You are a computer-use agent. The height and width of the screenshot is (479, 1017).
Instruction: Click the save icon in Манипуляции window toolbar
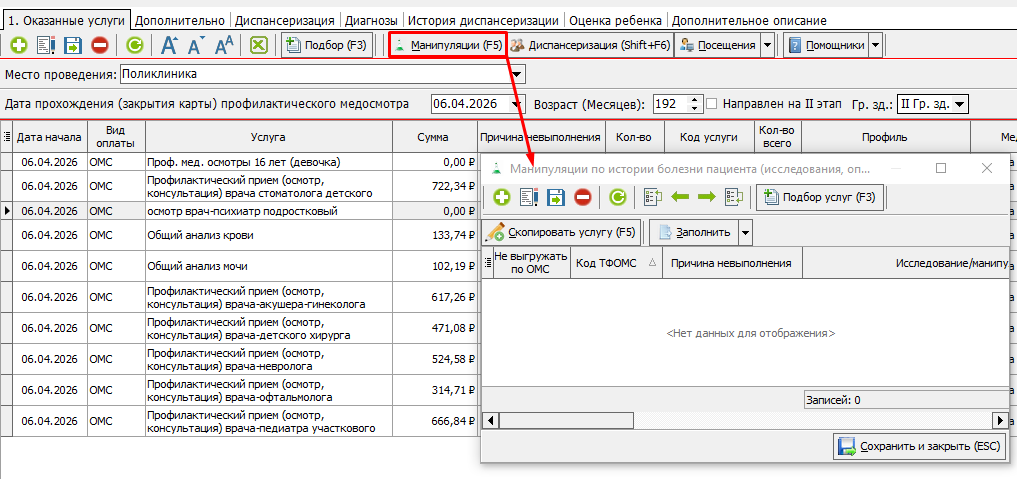[x=555, y=198]
